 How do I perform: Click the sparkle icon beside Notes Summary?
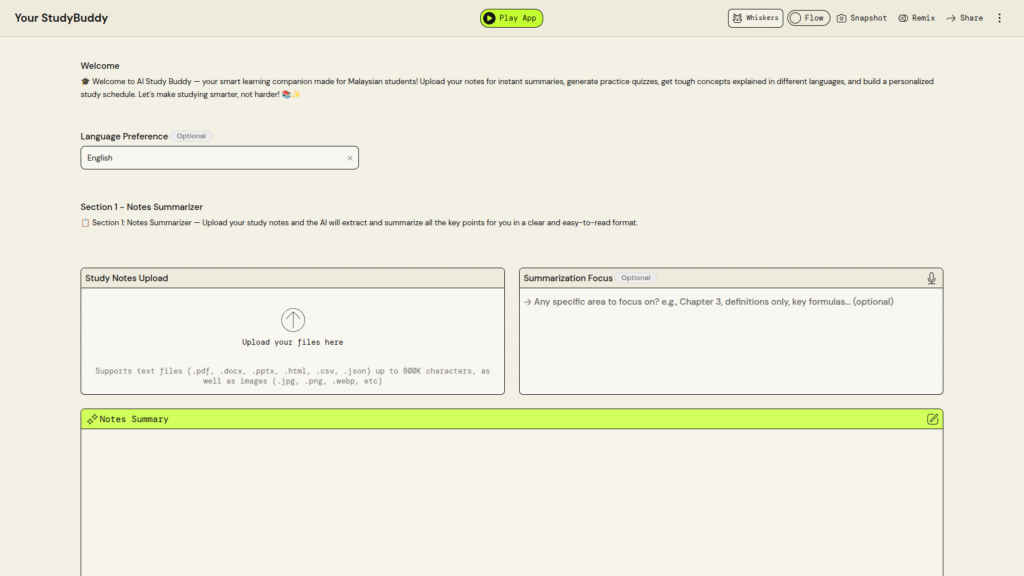point(91,419)
